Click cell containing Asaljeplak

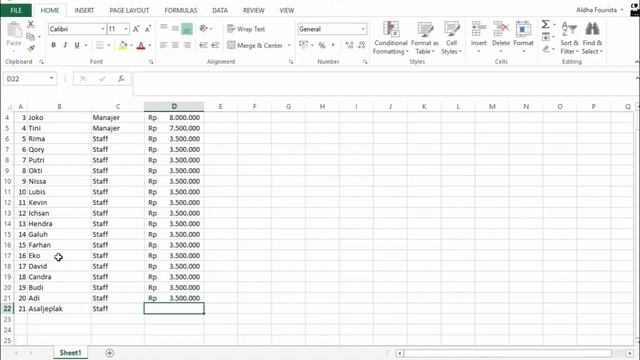tap(59, 309)
